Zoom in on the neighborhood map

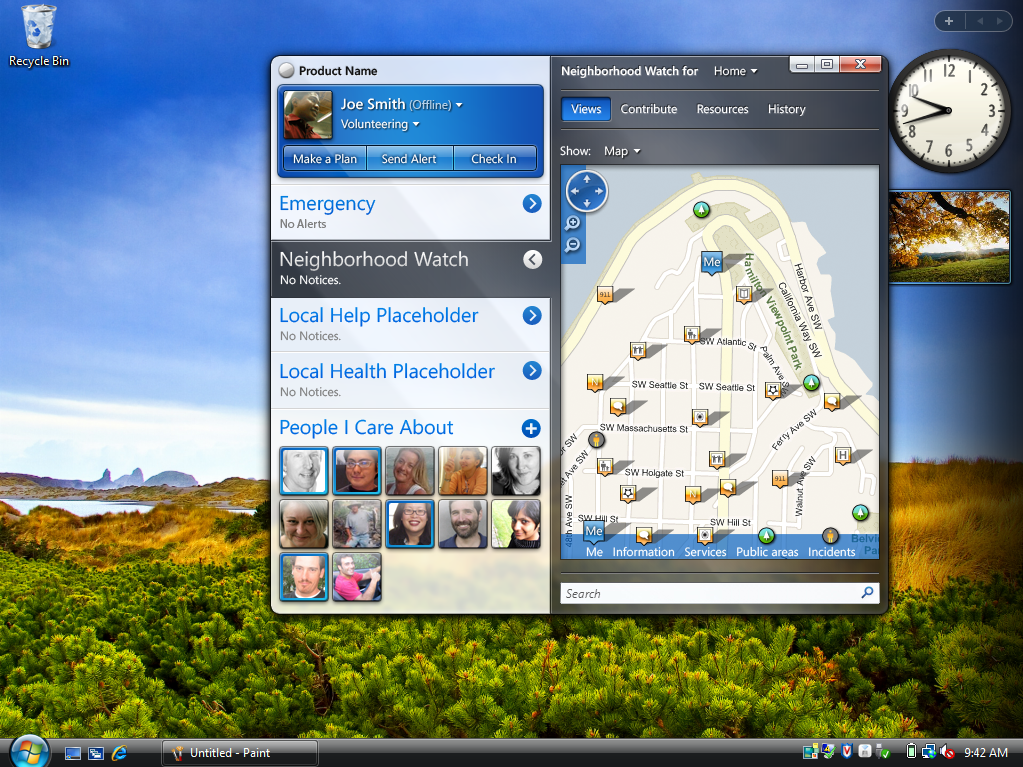(572, 223)
